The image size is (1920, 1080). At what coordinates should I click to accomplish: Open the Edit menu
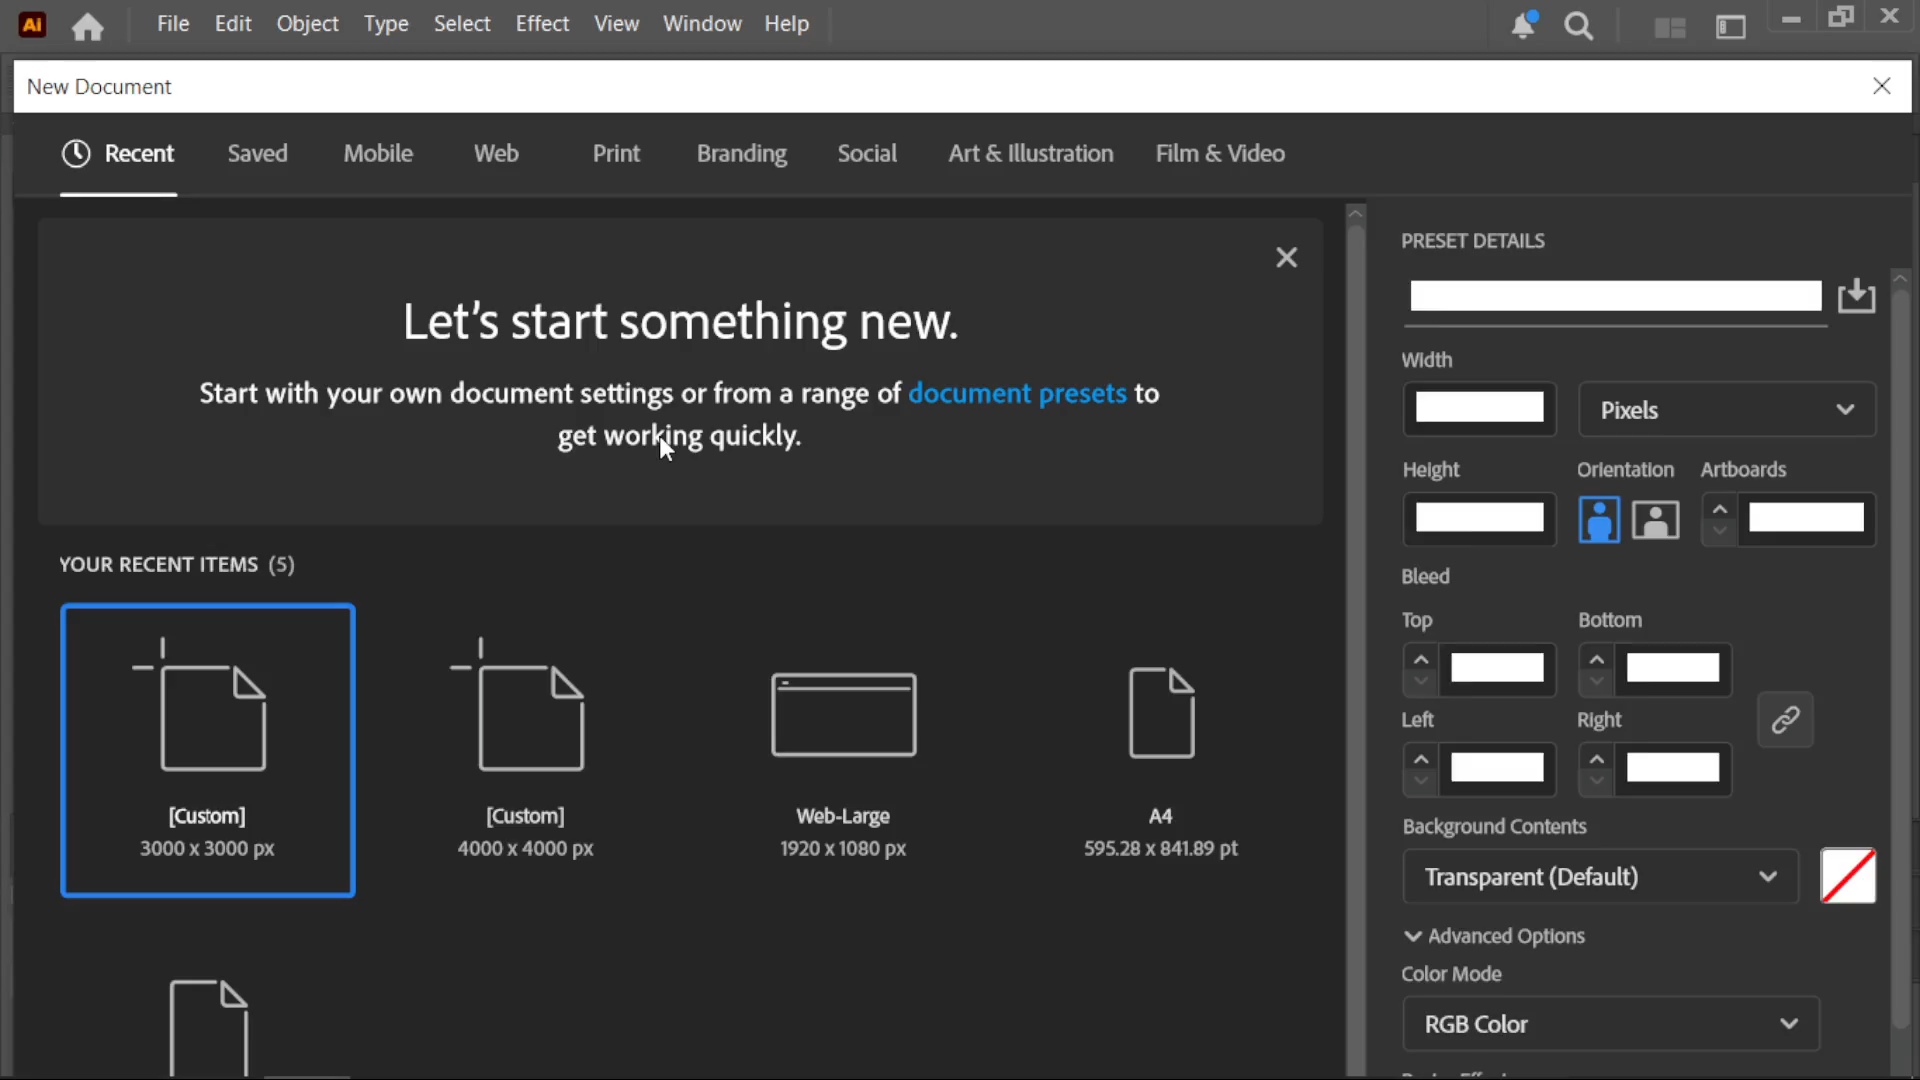[x=233, y=24]
